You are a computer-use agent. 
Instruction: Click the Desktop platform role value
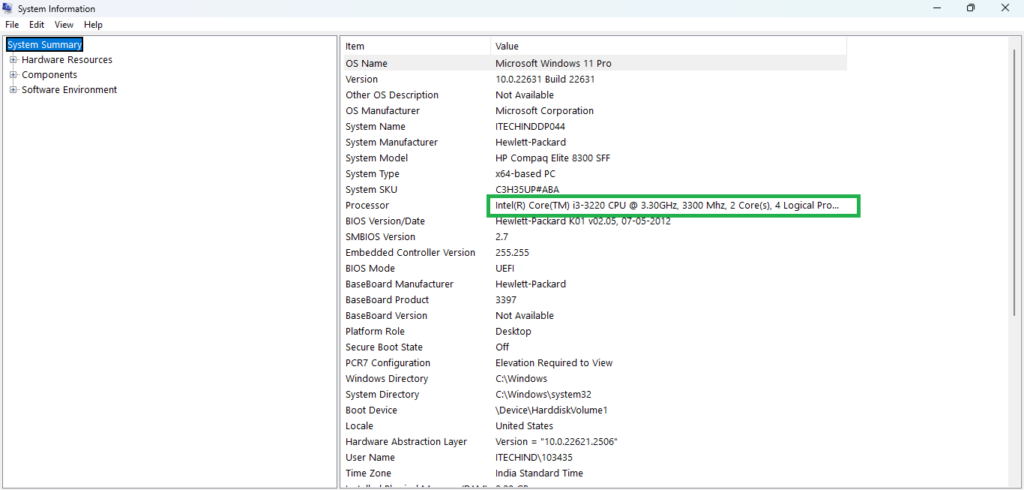click(513, 331)
